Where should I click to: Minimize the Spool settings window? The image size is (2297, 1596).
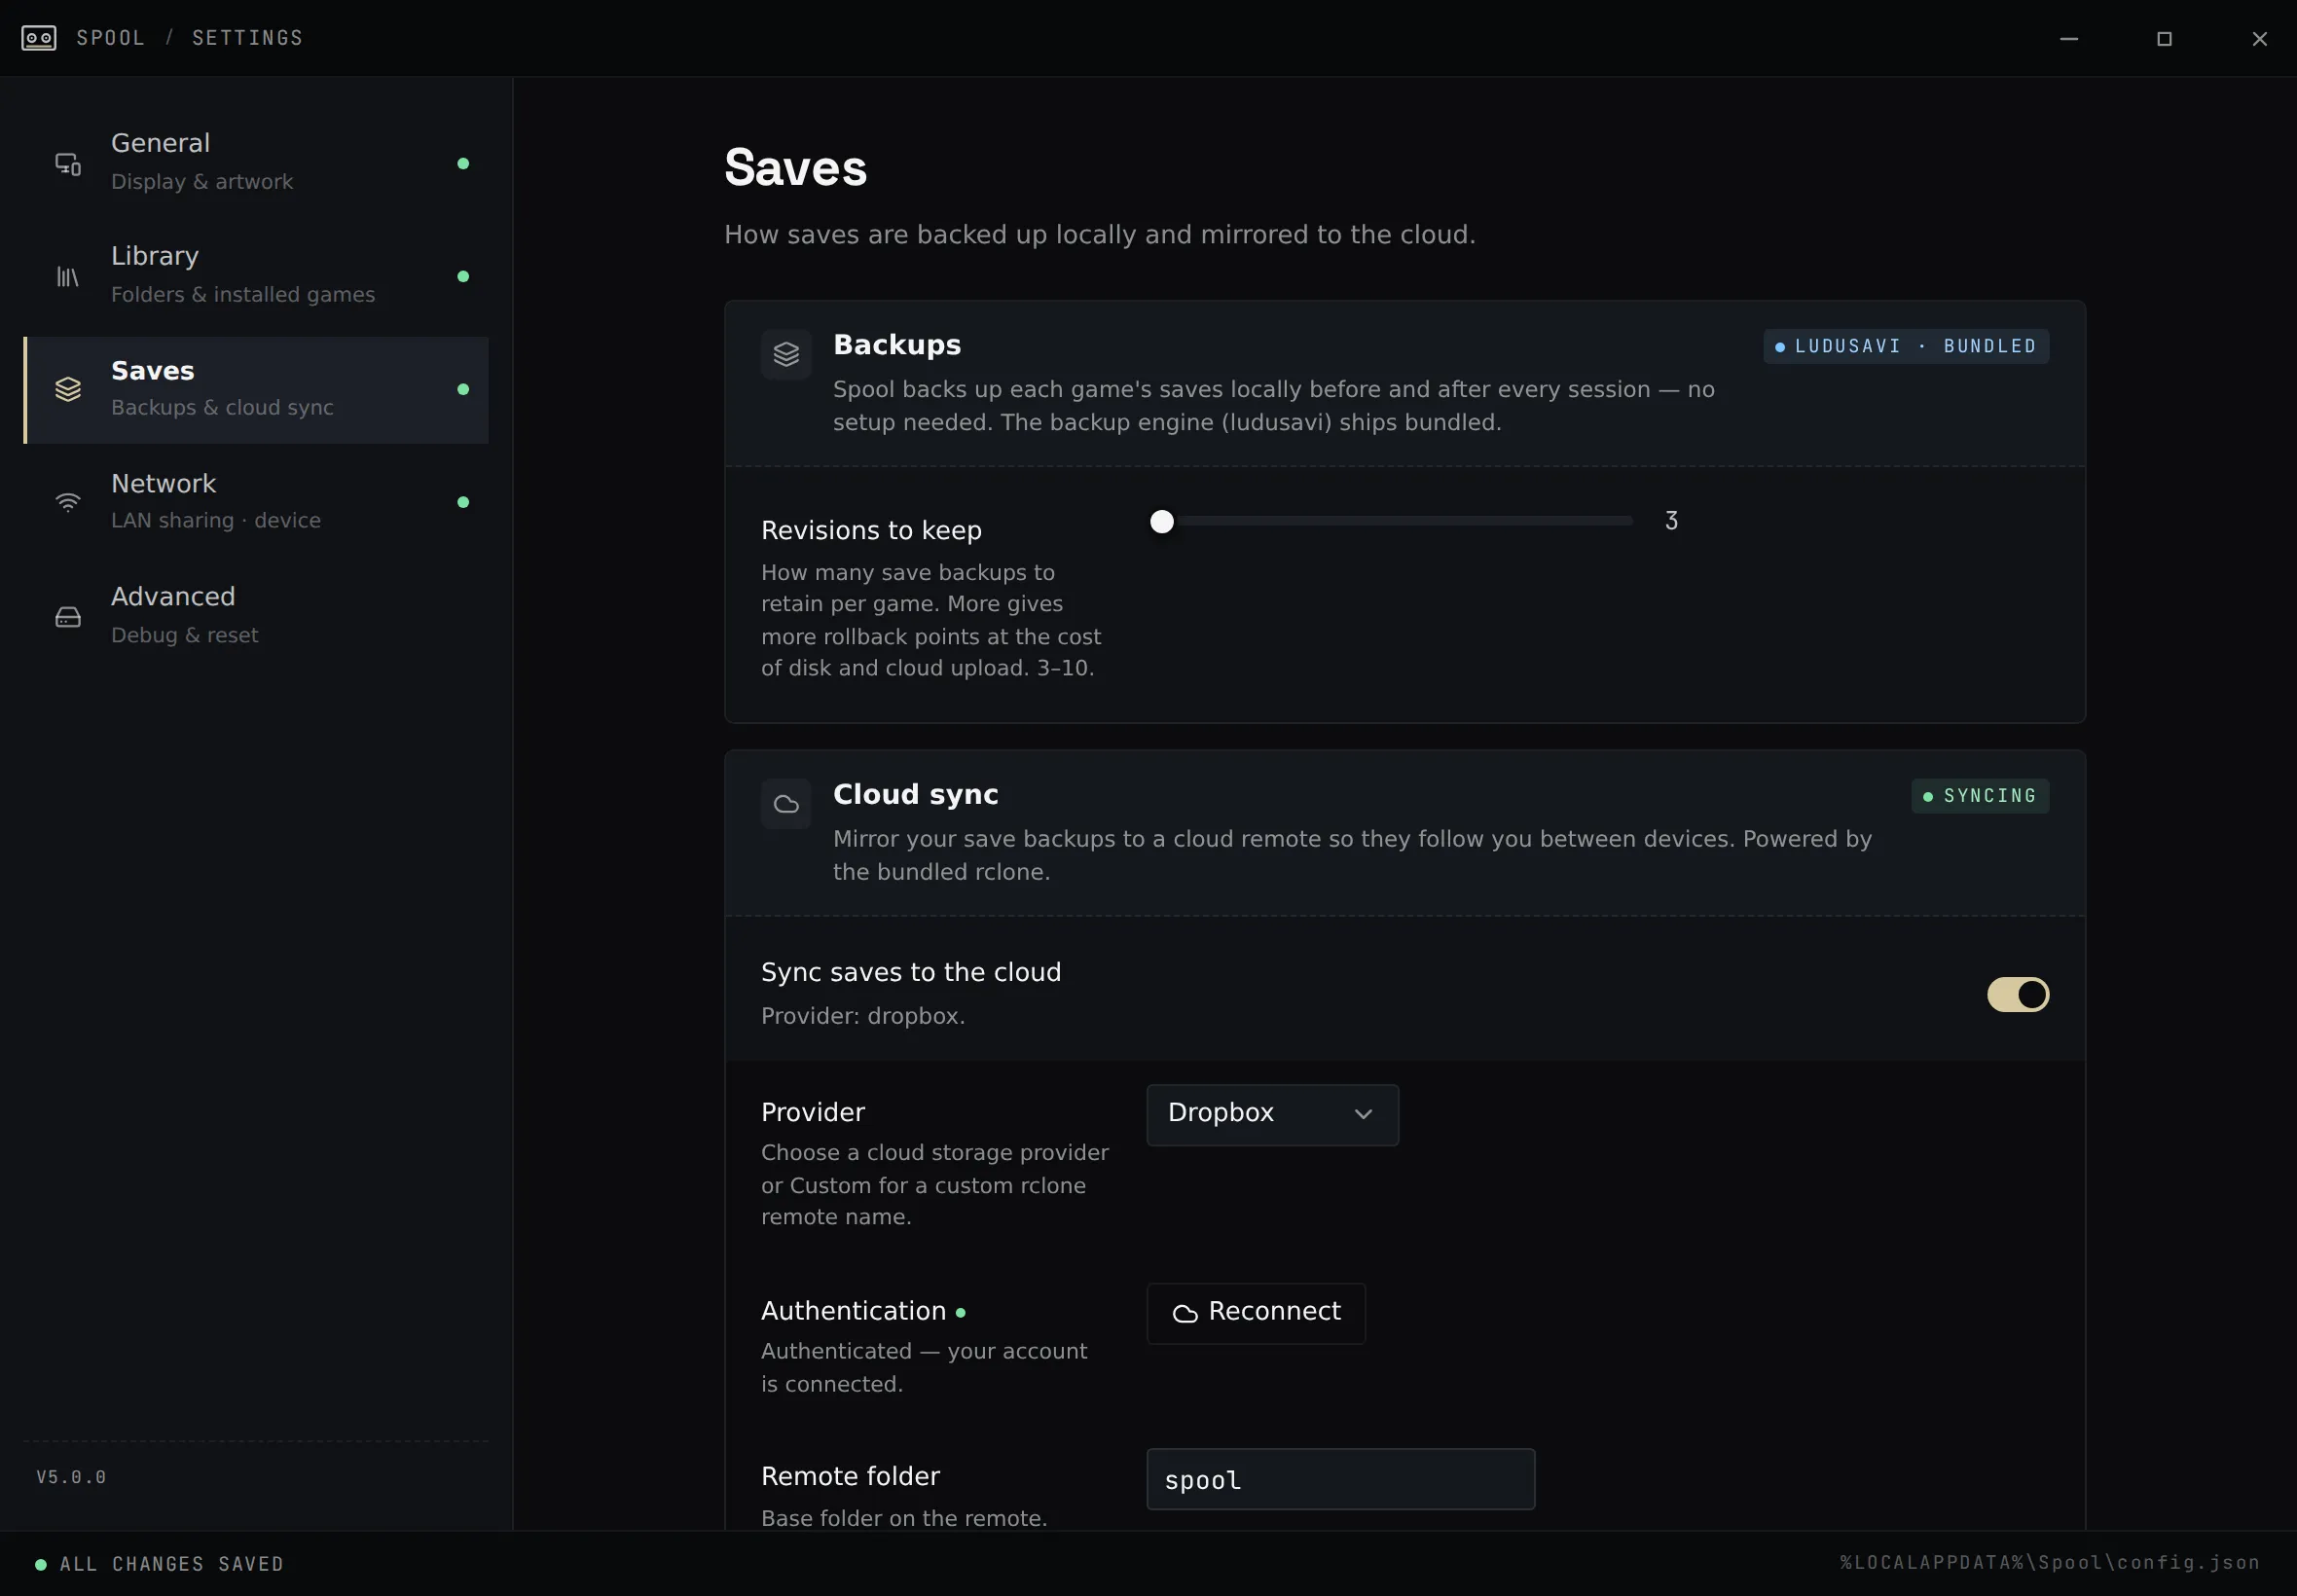(x=2069, y=38)
